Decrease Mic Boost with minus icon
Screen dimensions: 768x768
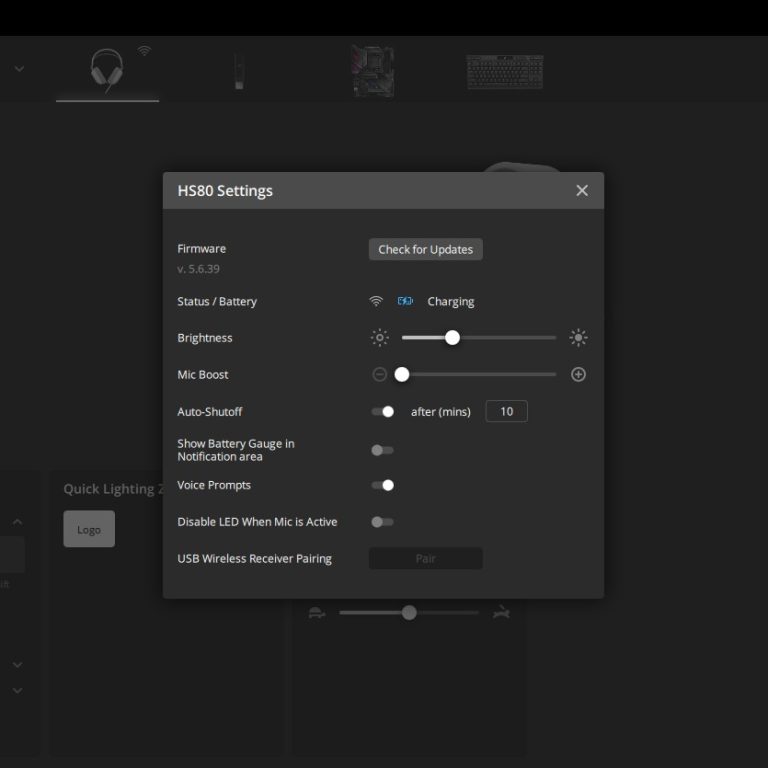379,375
